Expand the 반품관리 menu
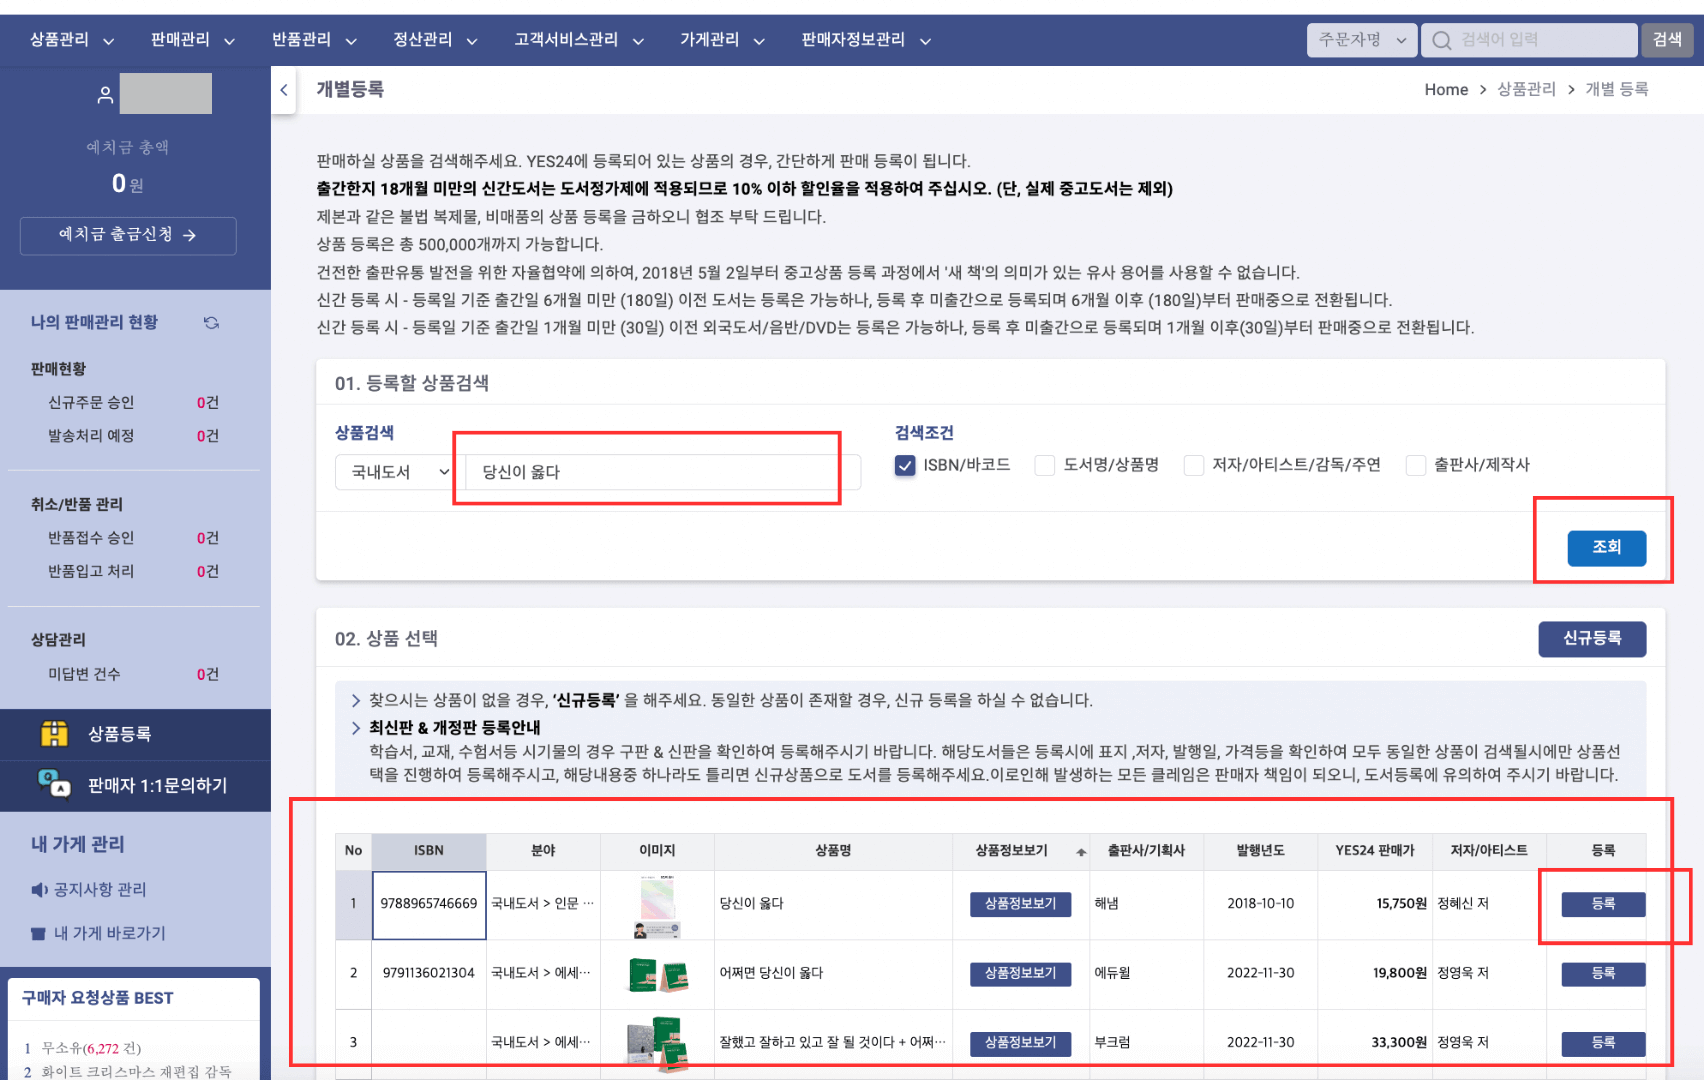The width and height of the screenshot is (1704, 1080). pos(314,40)
